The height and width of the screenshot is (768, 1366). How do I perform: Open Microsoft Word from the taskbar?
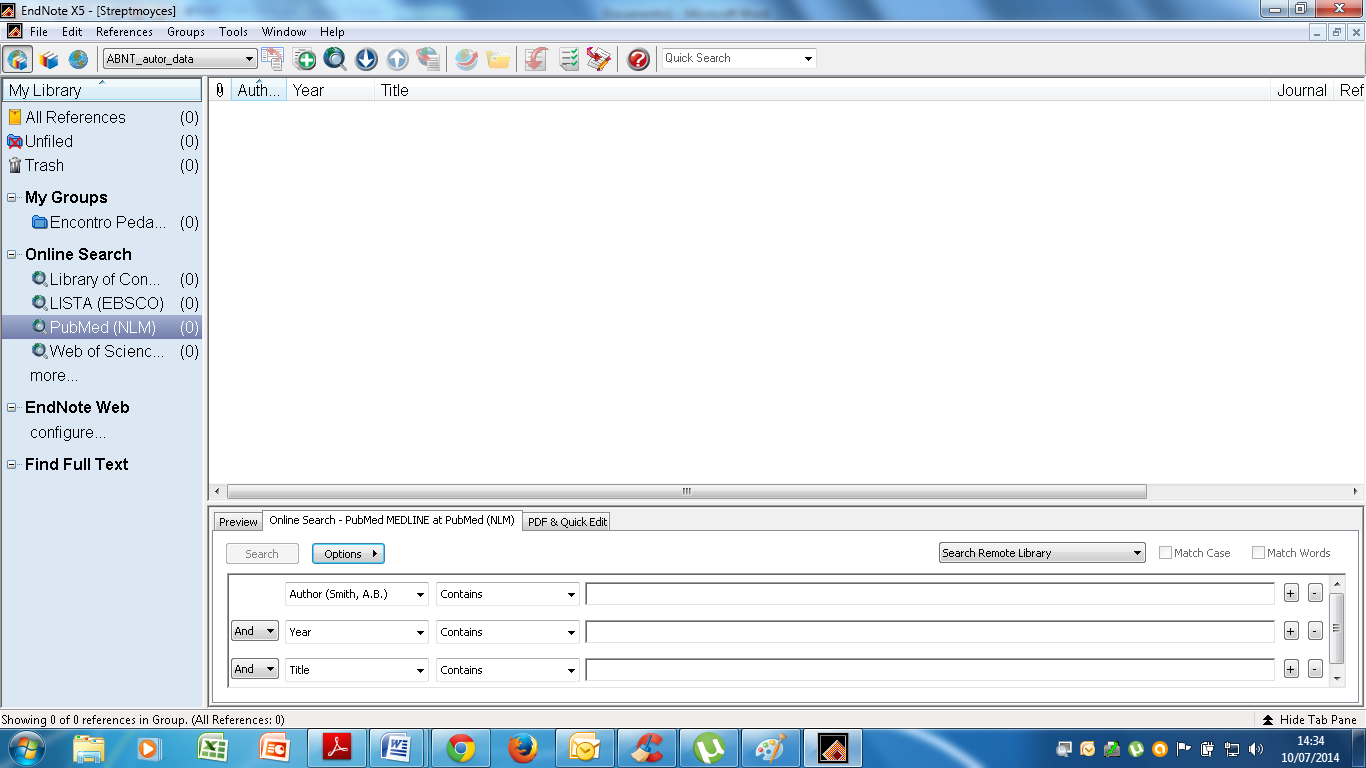(x=397, y=748)
